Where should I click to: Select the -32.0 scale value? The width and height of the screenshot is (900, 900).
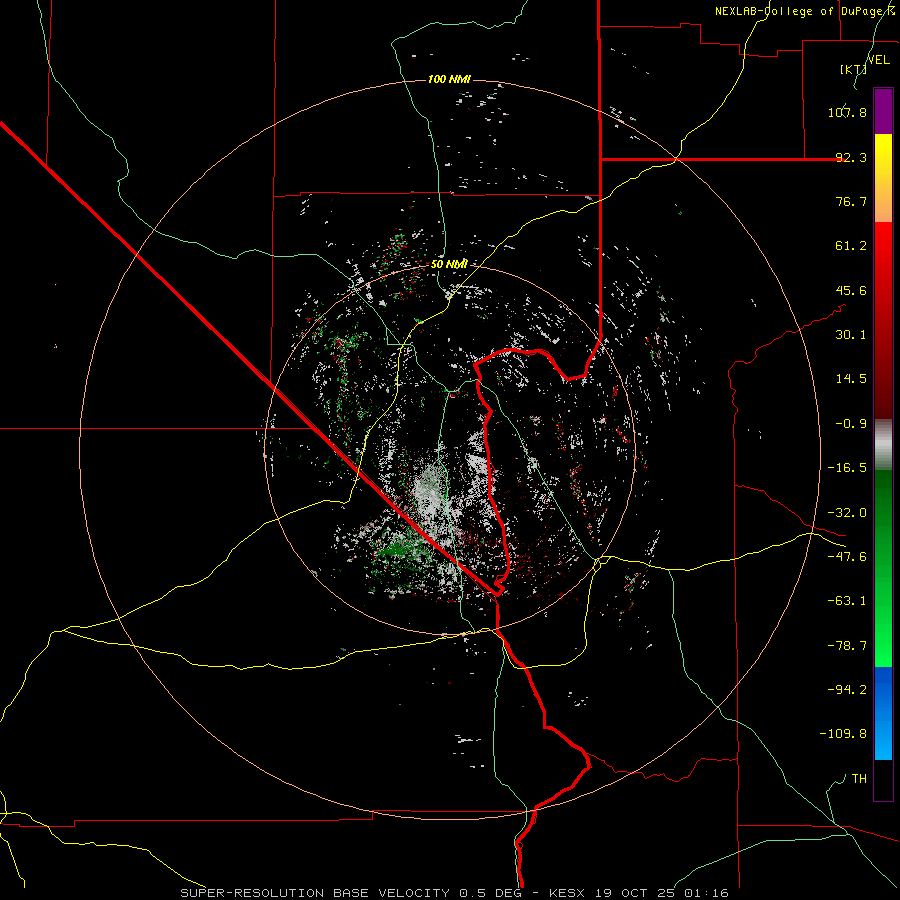click(x=847, y=513)
